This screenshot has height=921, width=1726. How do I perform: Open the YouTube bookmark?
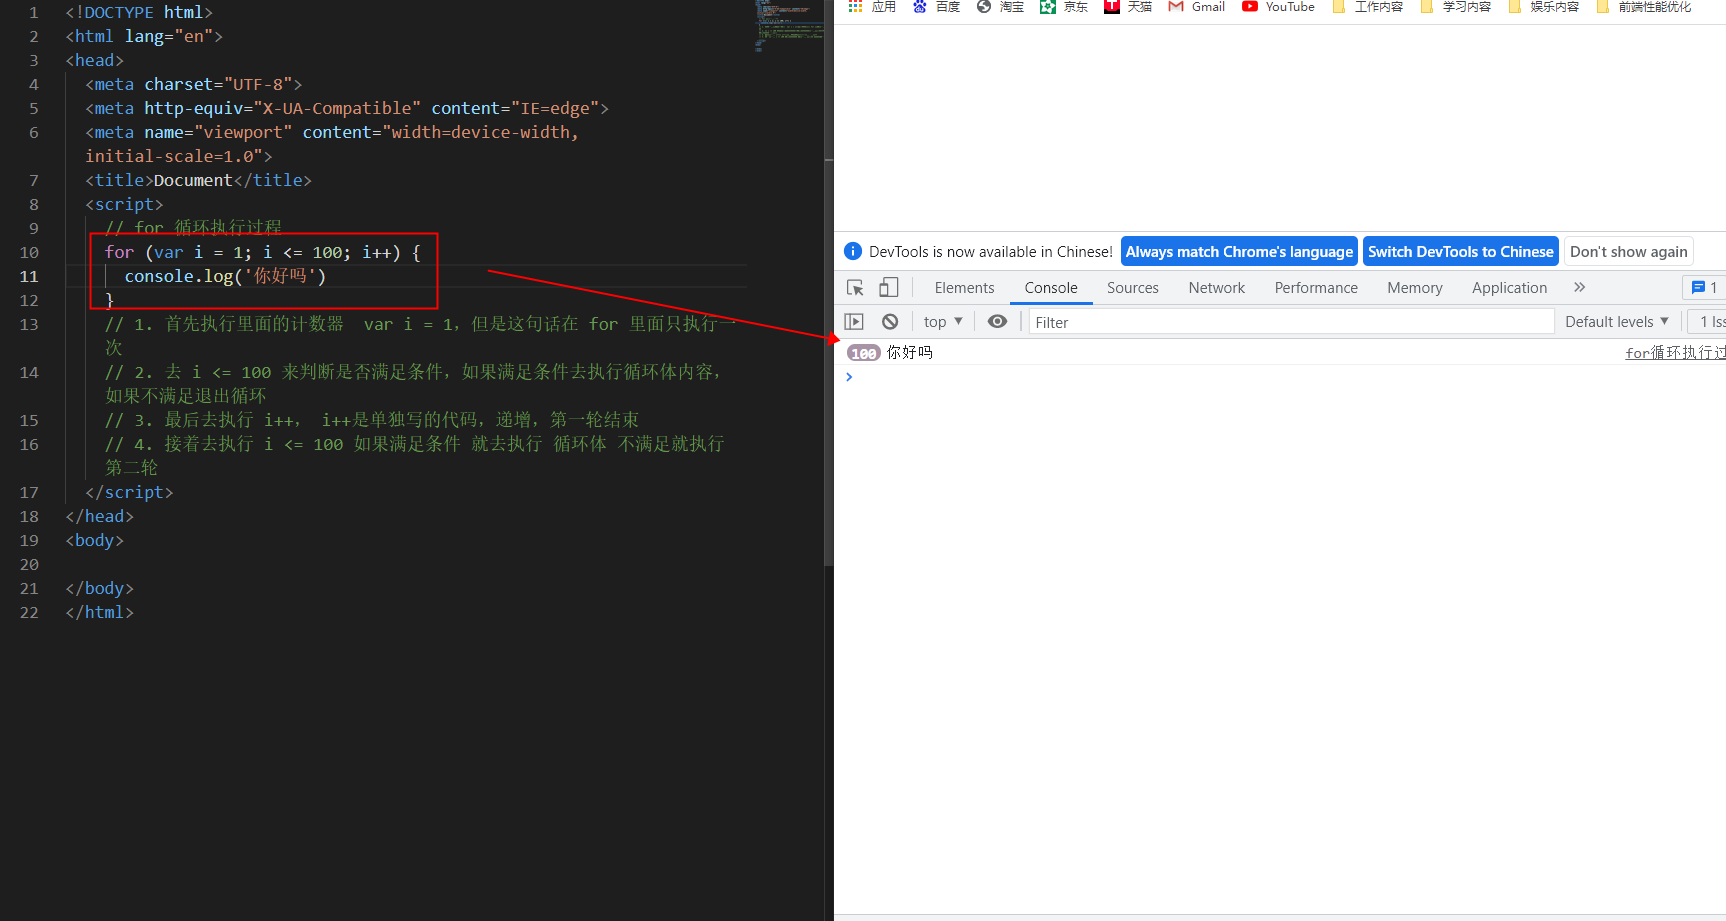1279,6
